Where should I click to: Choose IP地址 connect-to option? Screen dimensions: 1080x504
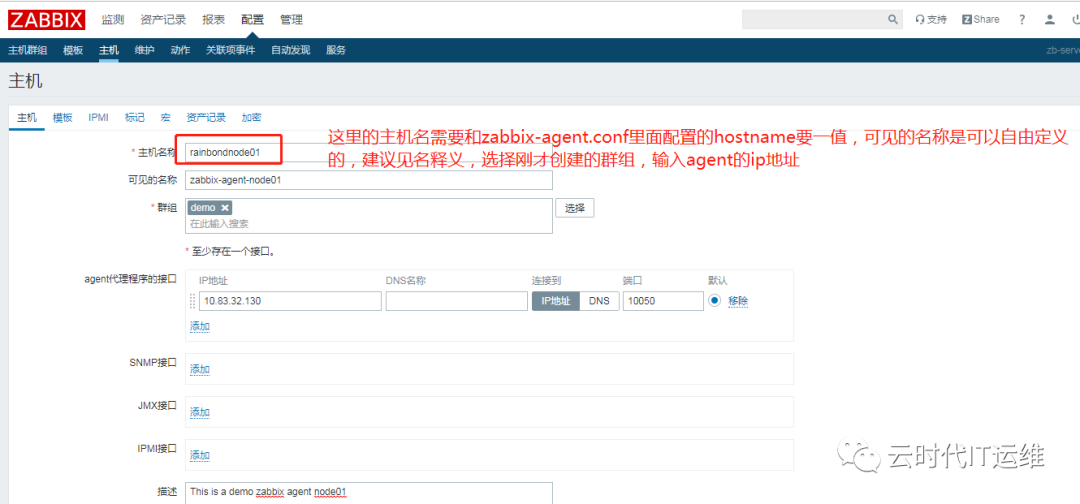point(555,302)
